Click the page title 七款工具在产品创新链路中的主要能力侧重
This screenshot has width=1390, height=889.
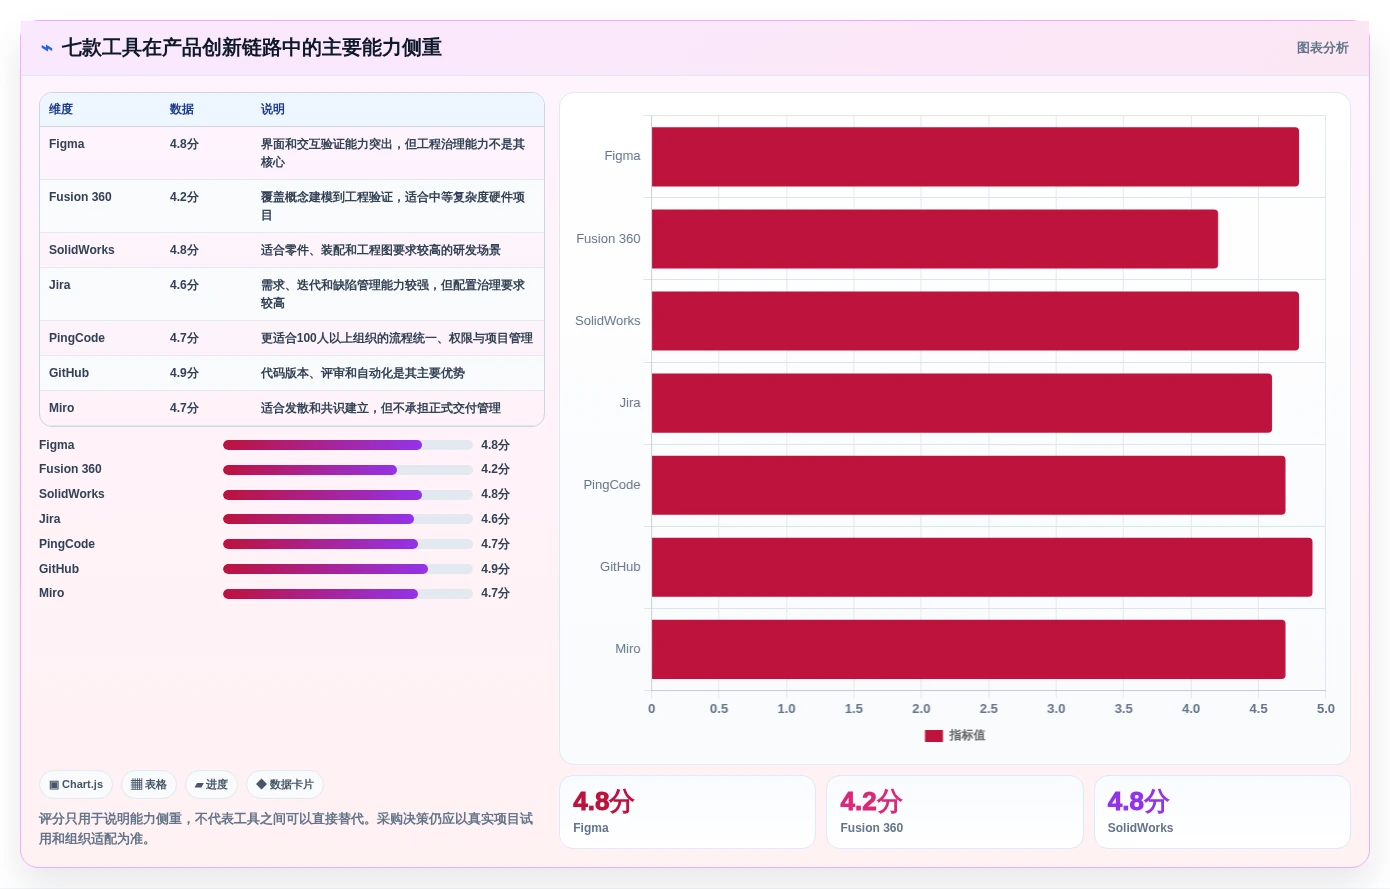252,48
